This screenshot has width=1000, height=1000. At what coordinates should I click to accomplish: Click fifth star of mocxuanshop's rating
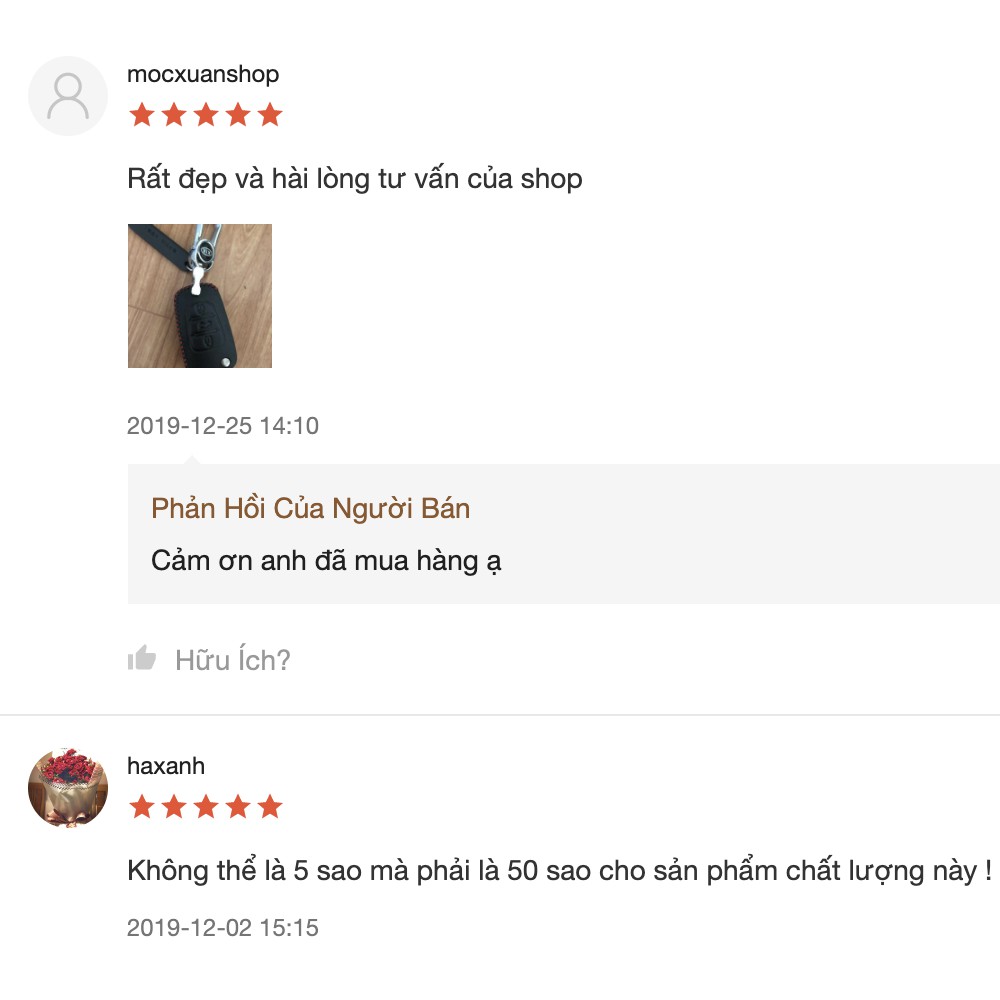pyautogui.click(x=270, y=115)
